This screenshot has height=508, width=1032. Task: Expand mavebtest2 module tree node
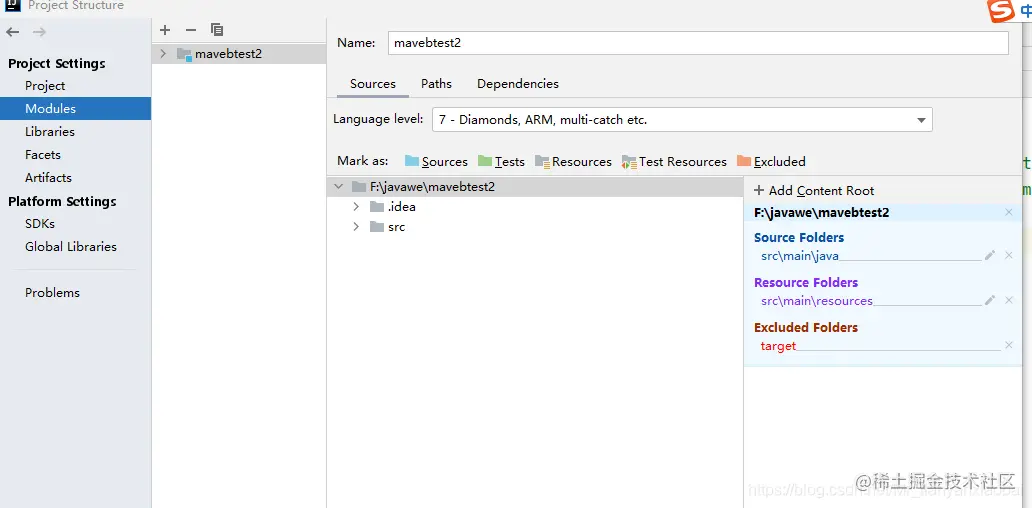164,54
